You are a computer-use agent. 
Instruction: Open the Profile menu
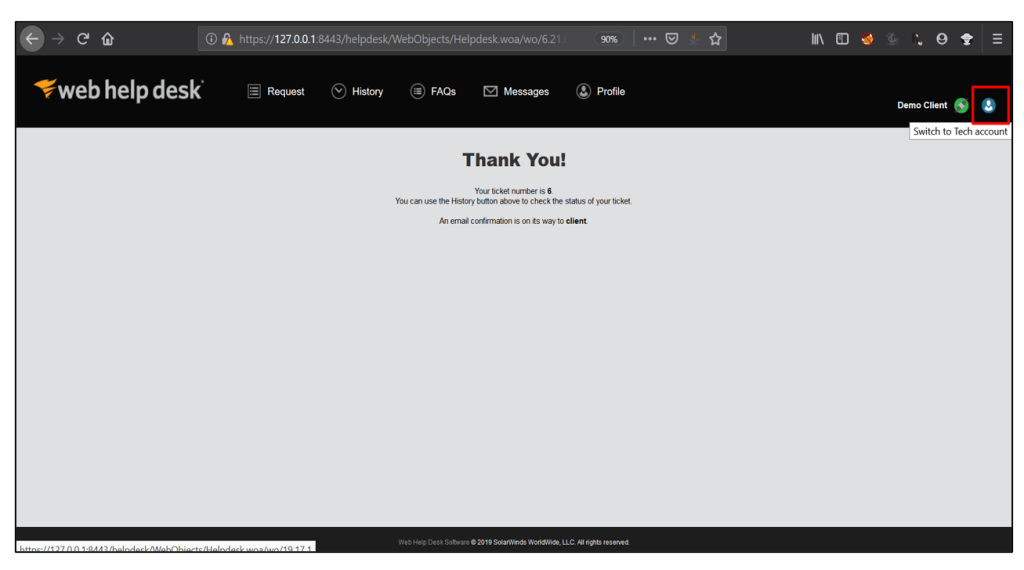pyautogui.click(x=600, y=91)
